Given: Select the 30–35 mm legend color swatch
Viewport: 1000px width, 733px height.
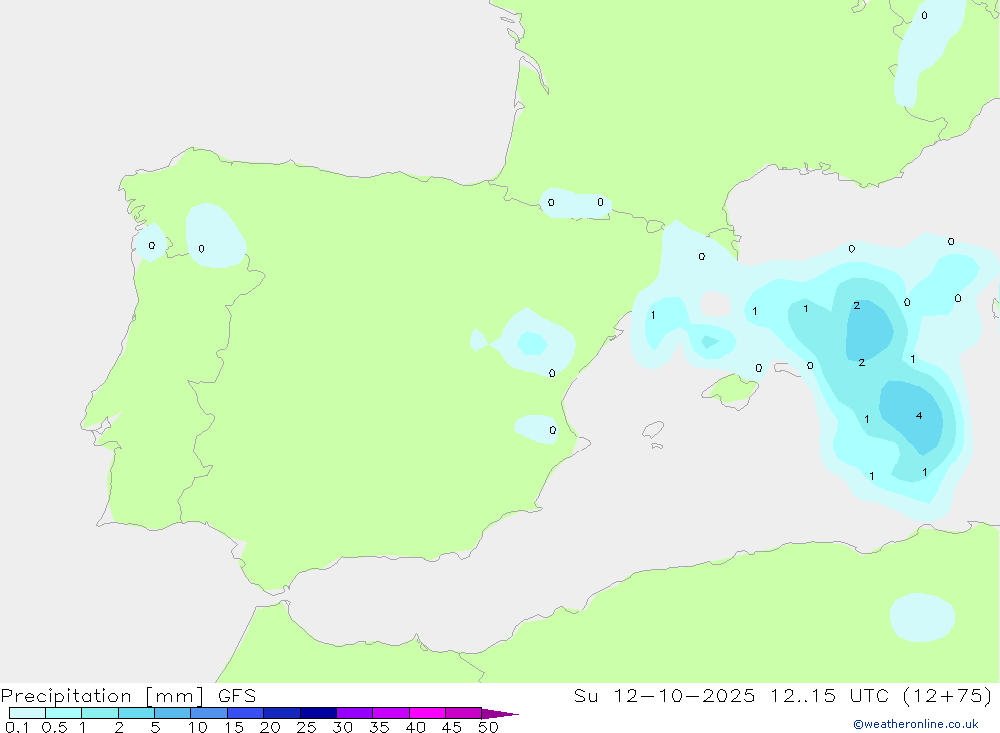Looking at the screenshot, I should [355, 713].
